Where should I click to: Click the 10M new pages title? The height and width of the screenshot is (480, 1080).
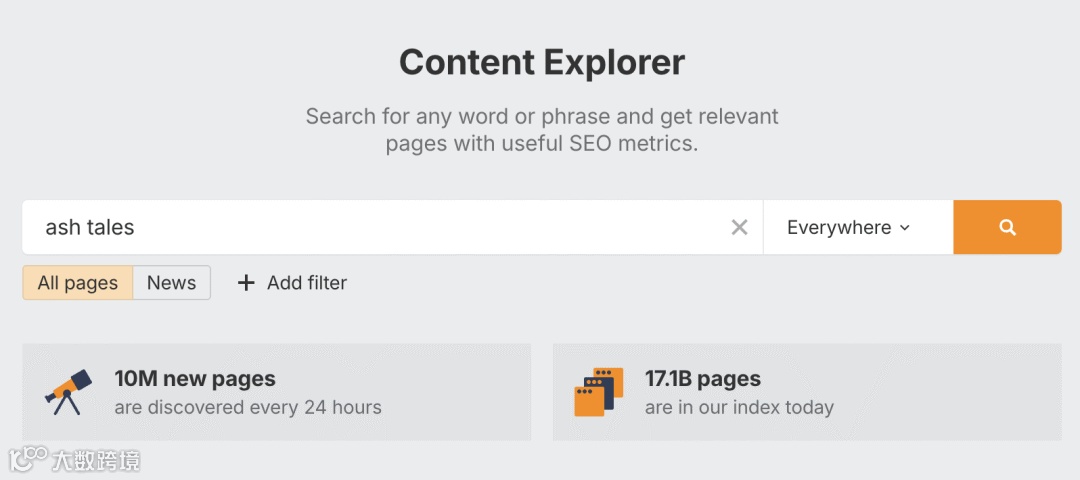tap(195, 379)
